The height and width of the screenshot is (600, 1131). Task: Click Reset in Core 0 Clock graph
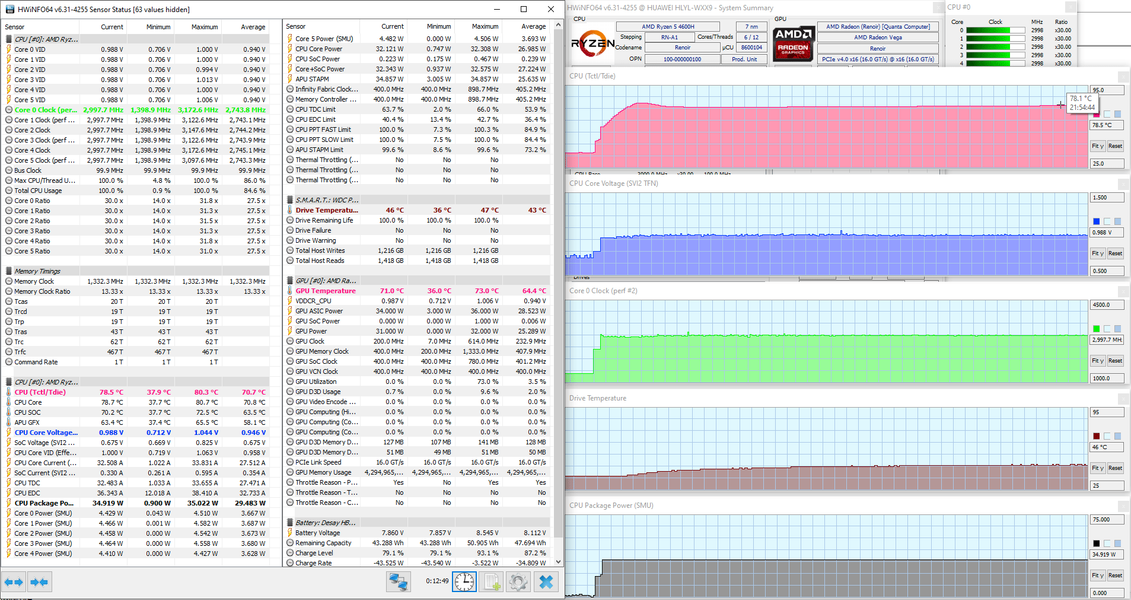(1115, 361)
